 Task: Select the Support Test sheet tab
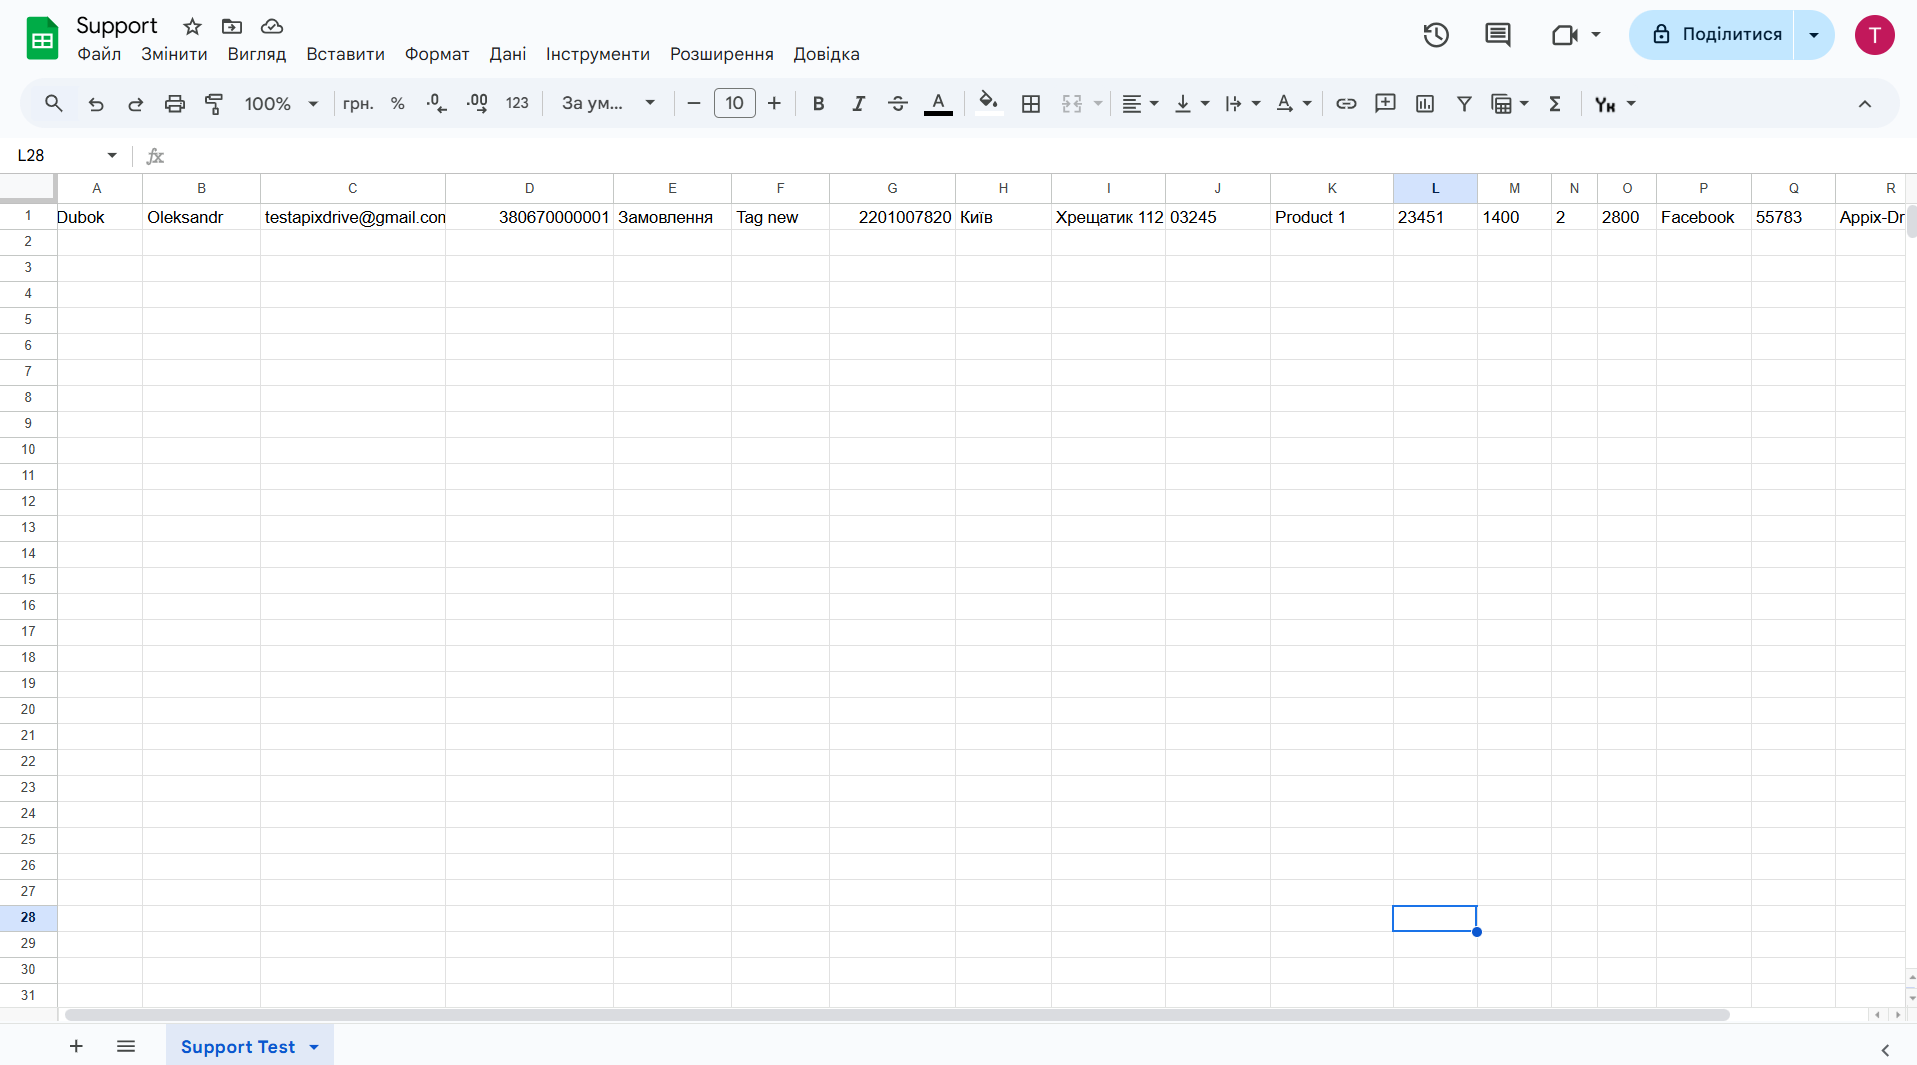(238, 1046)
